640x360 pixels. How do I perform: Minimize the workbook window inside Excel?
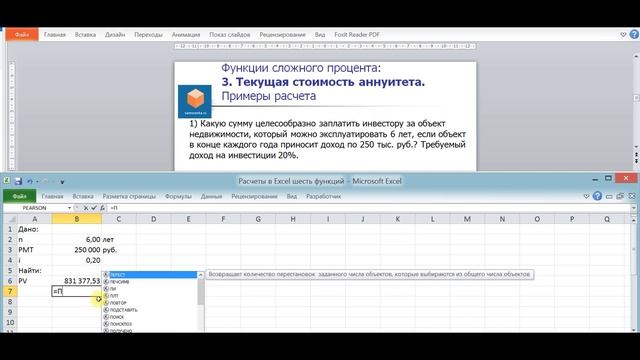[609, 196]
